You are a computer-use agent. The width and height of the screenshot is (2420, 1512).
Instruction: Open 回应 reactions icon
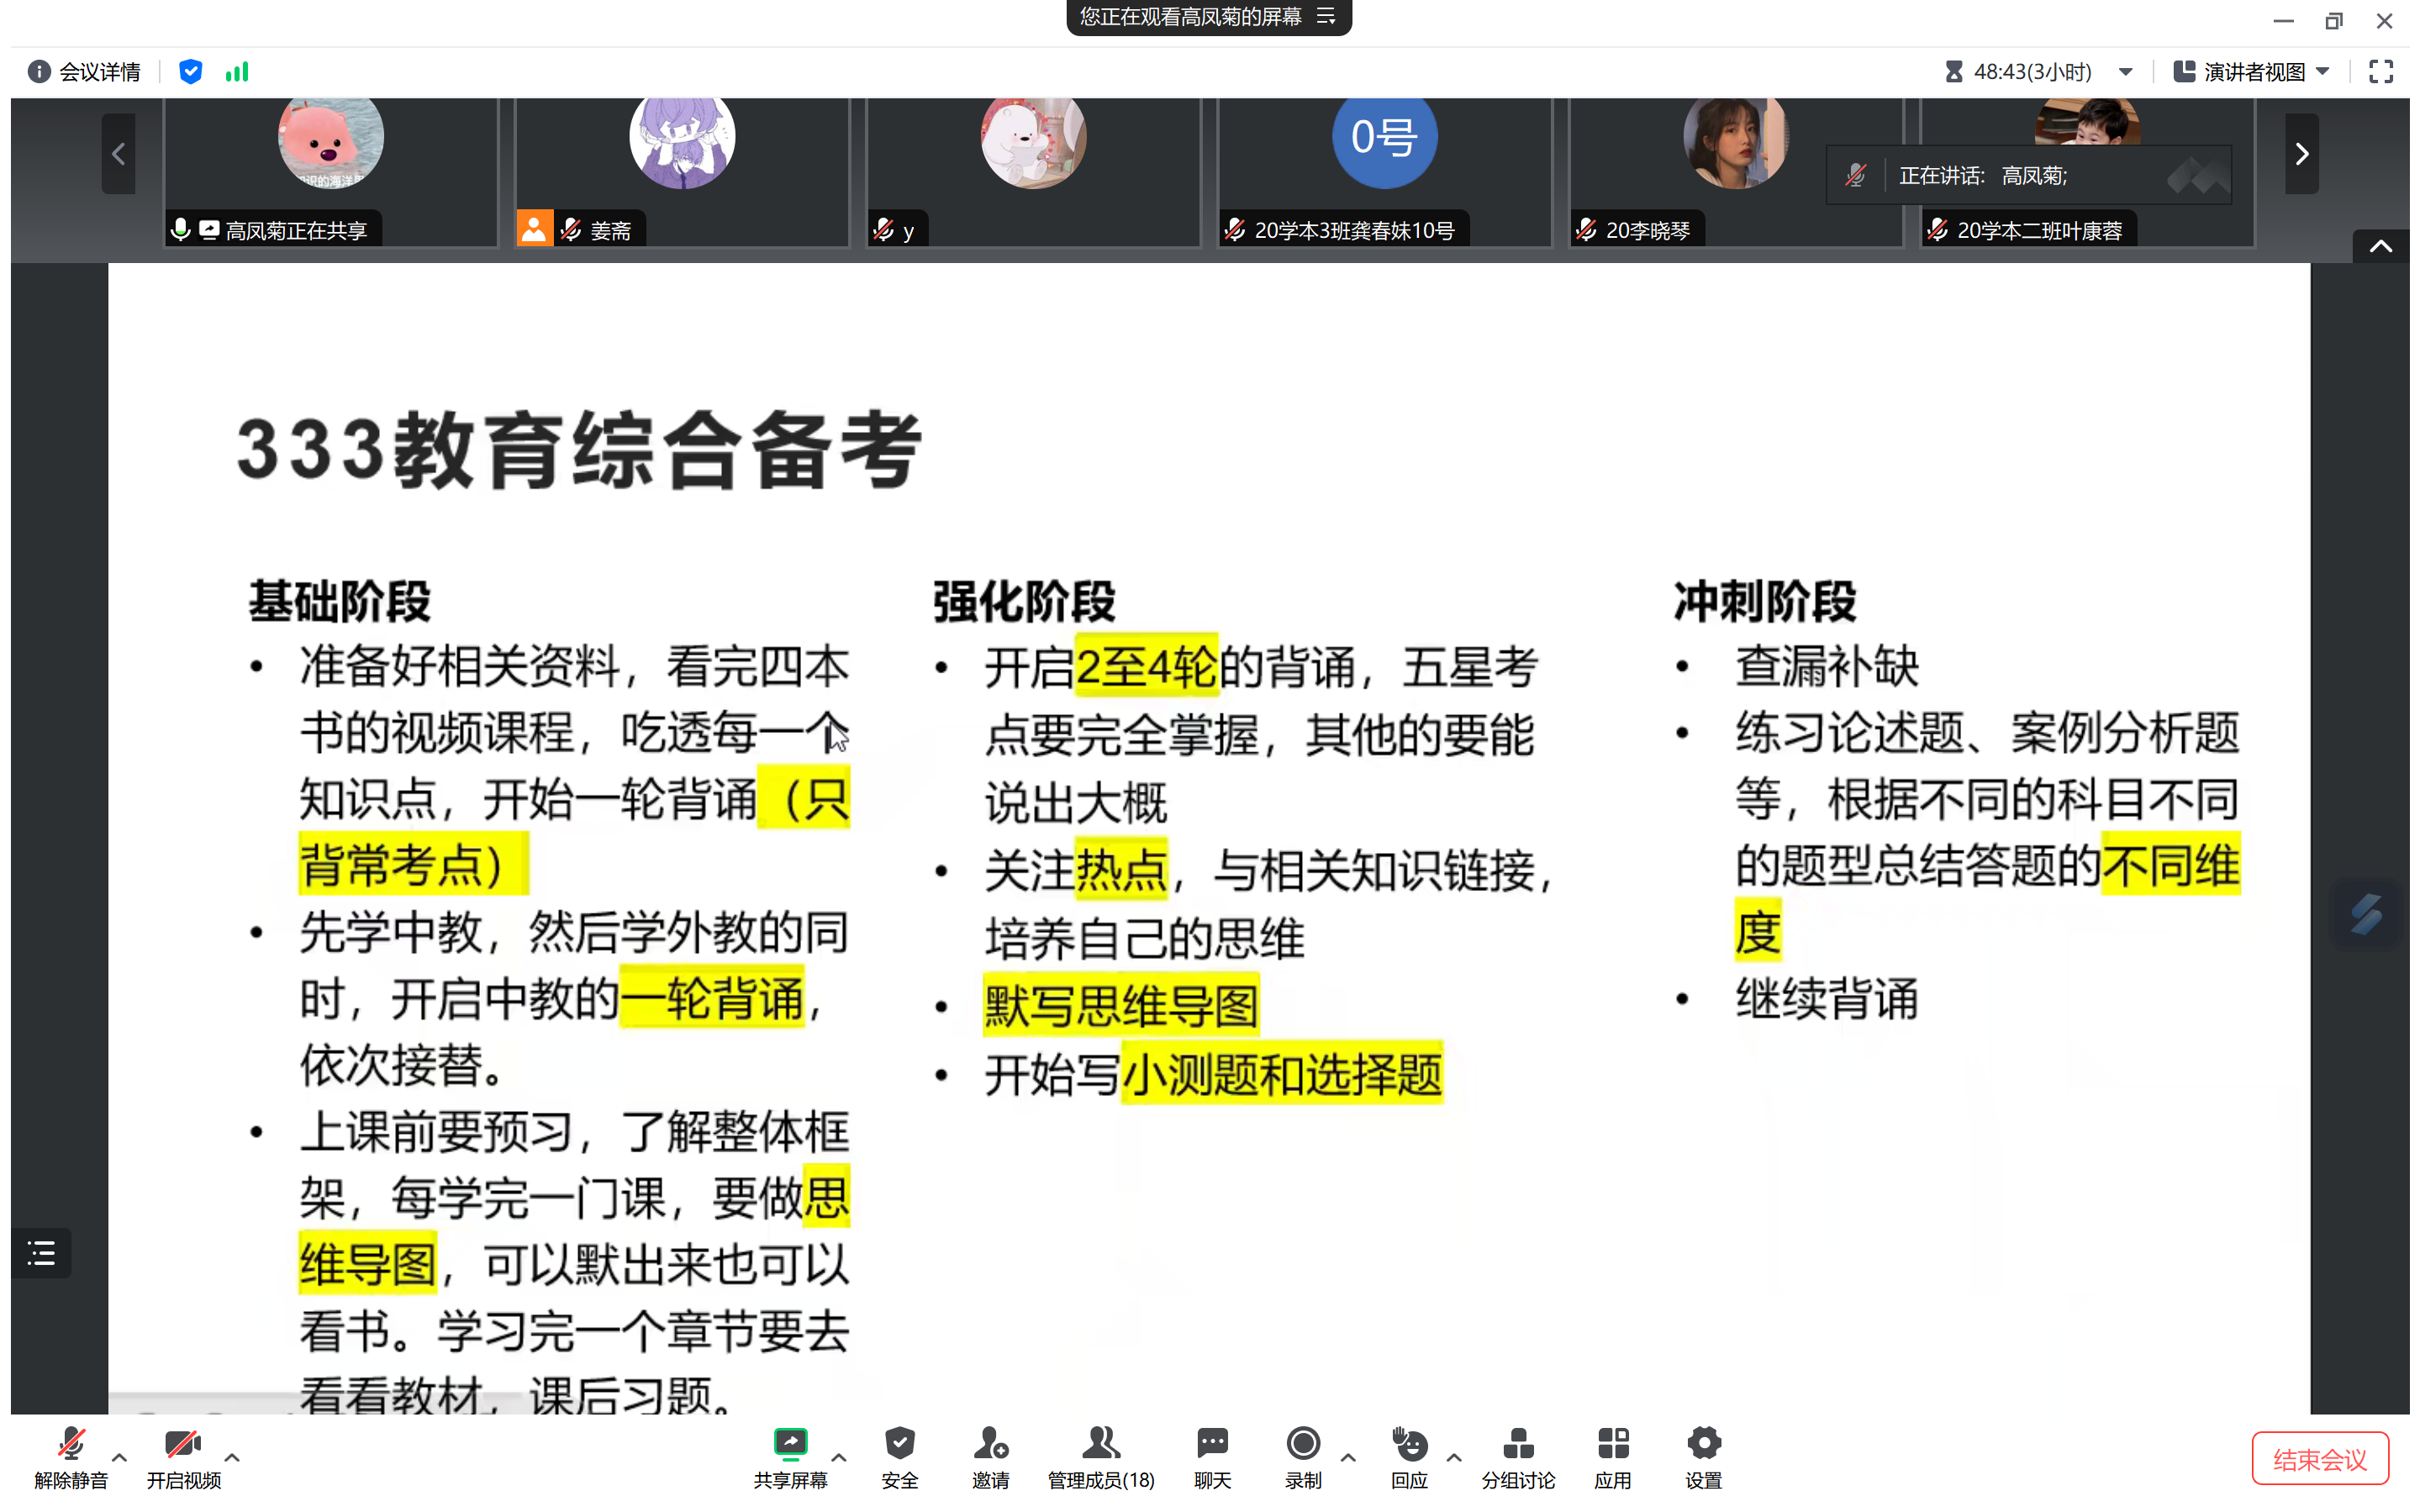click(x=1409, y=1457)
